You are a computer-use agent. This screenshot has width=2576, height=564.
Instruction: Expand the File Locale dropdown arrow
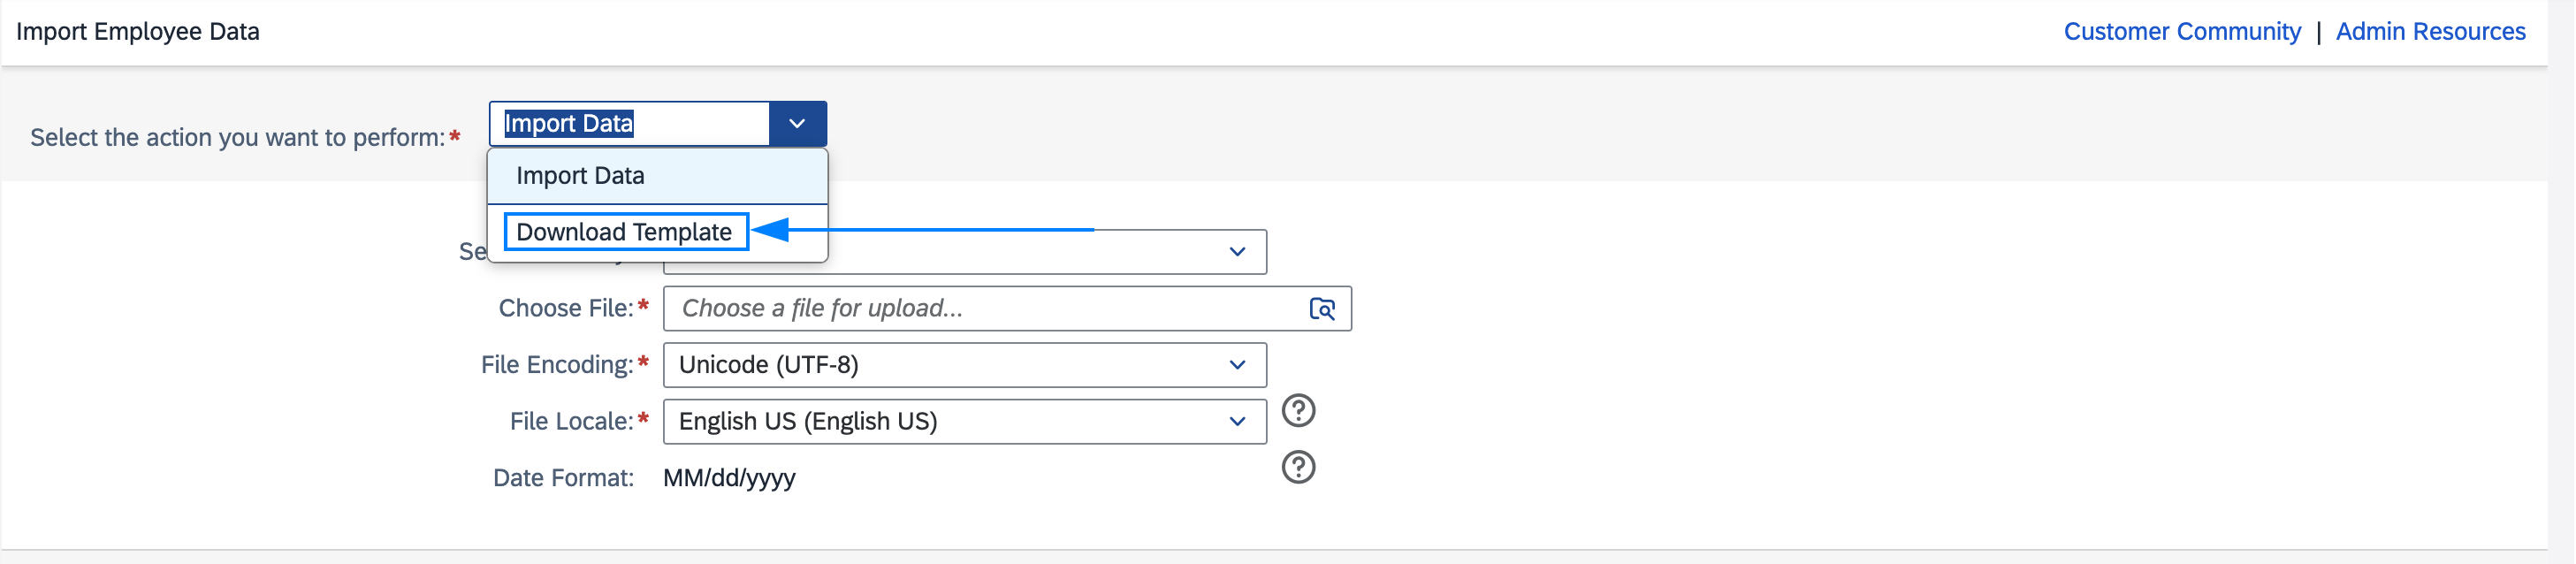pyautogui.click(x=1237, y=422)
